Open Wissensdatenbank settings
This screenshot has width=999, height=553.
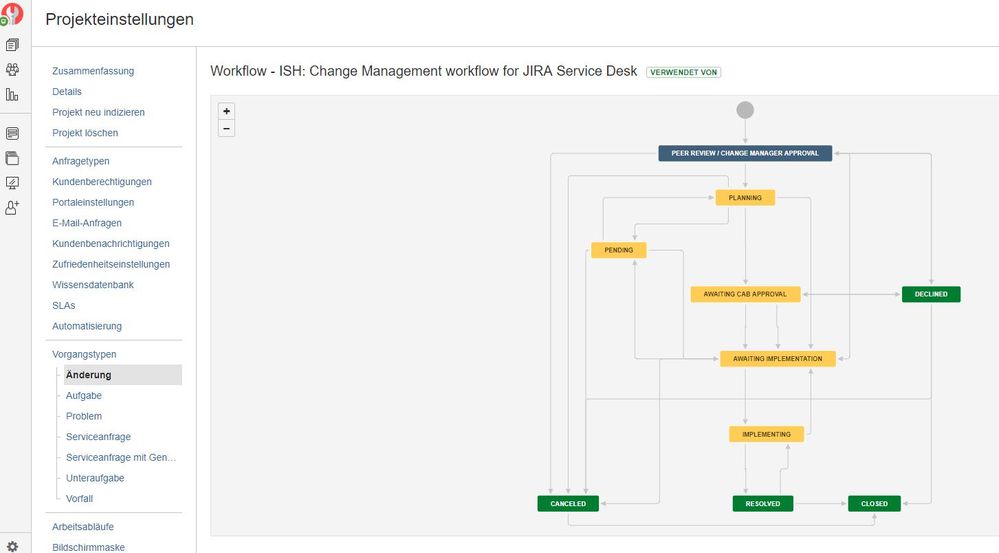coord(93,285)
